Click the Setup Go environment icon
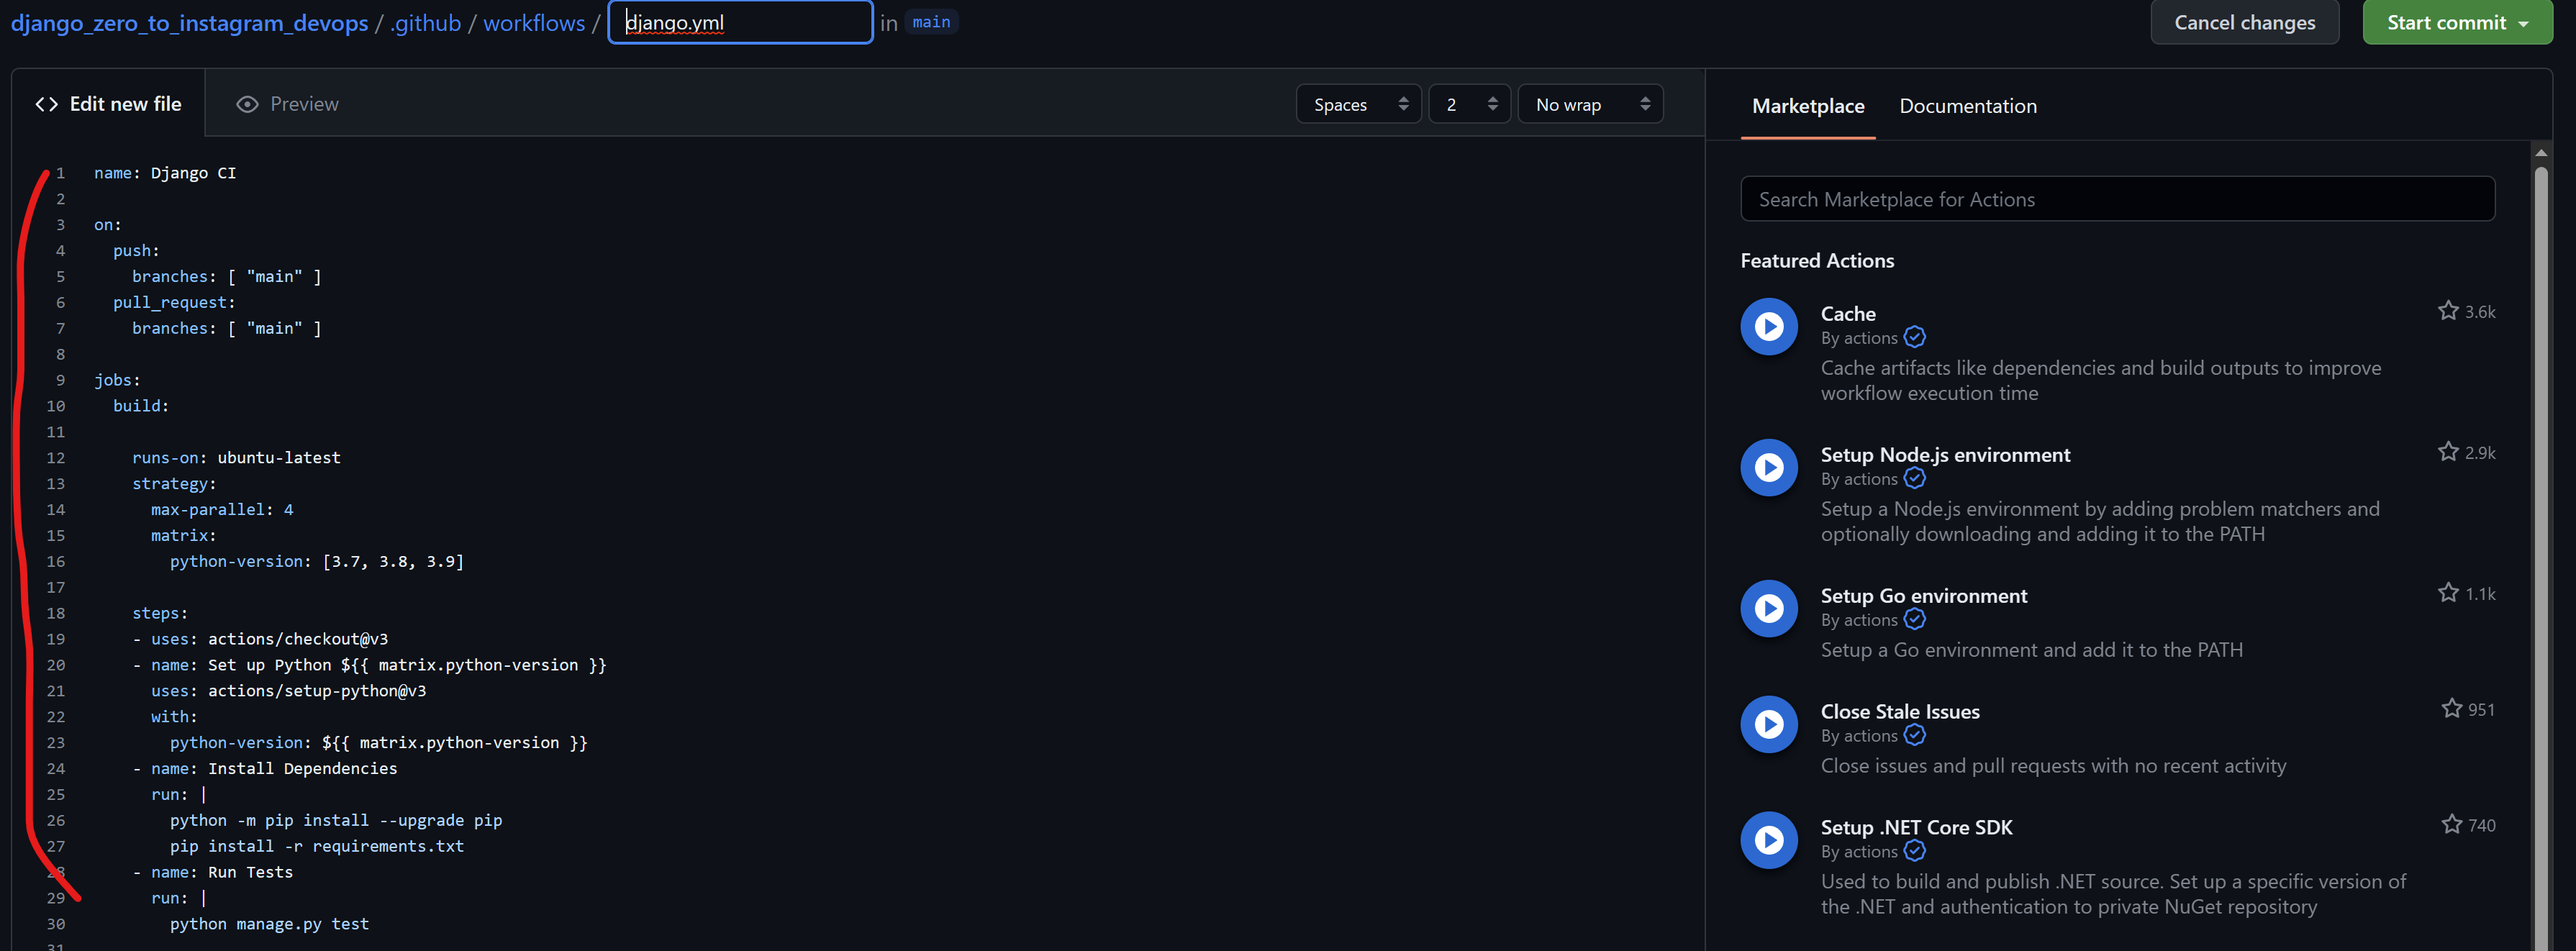2576x951 pixels. point(1768,609)
